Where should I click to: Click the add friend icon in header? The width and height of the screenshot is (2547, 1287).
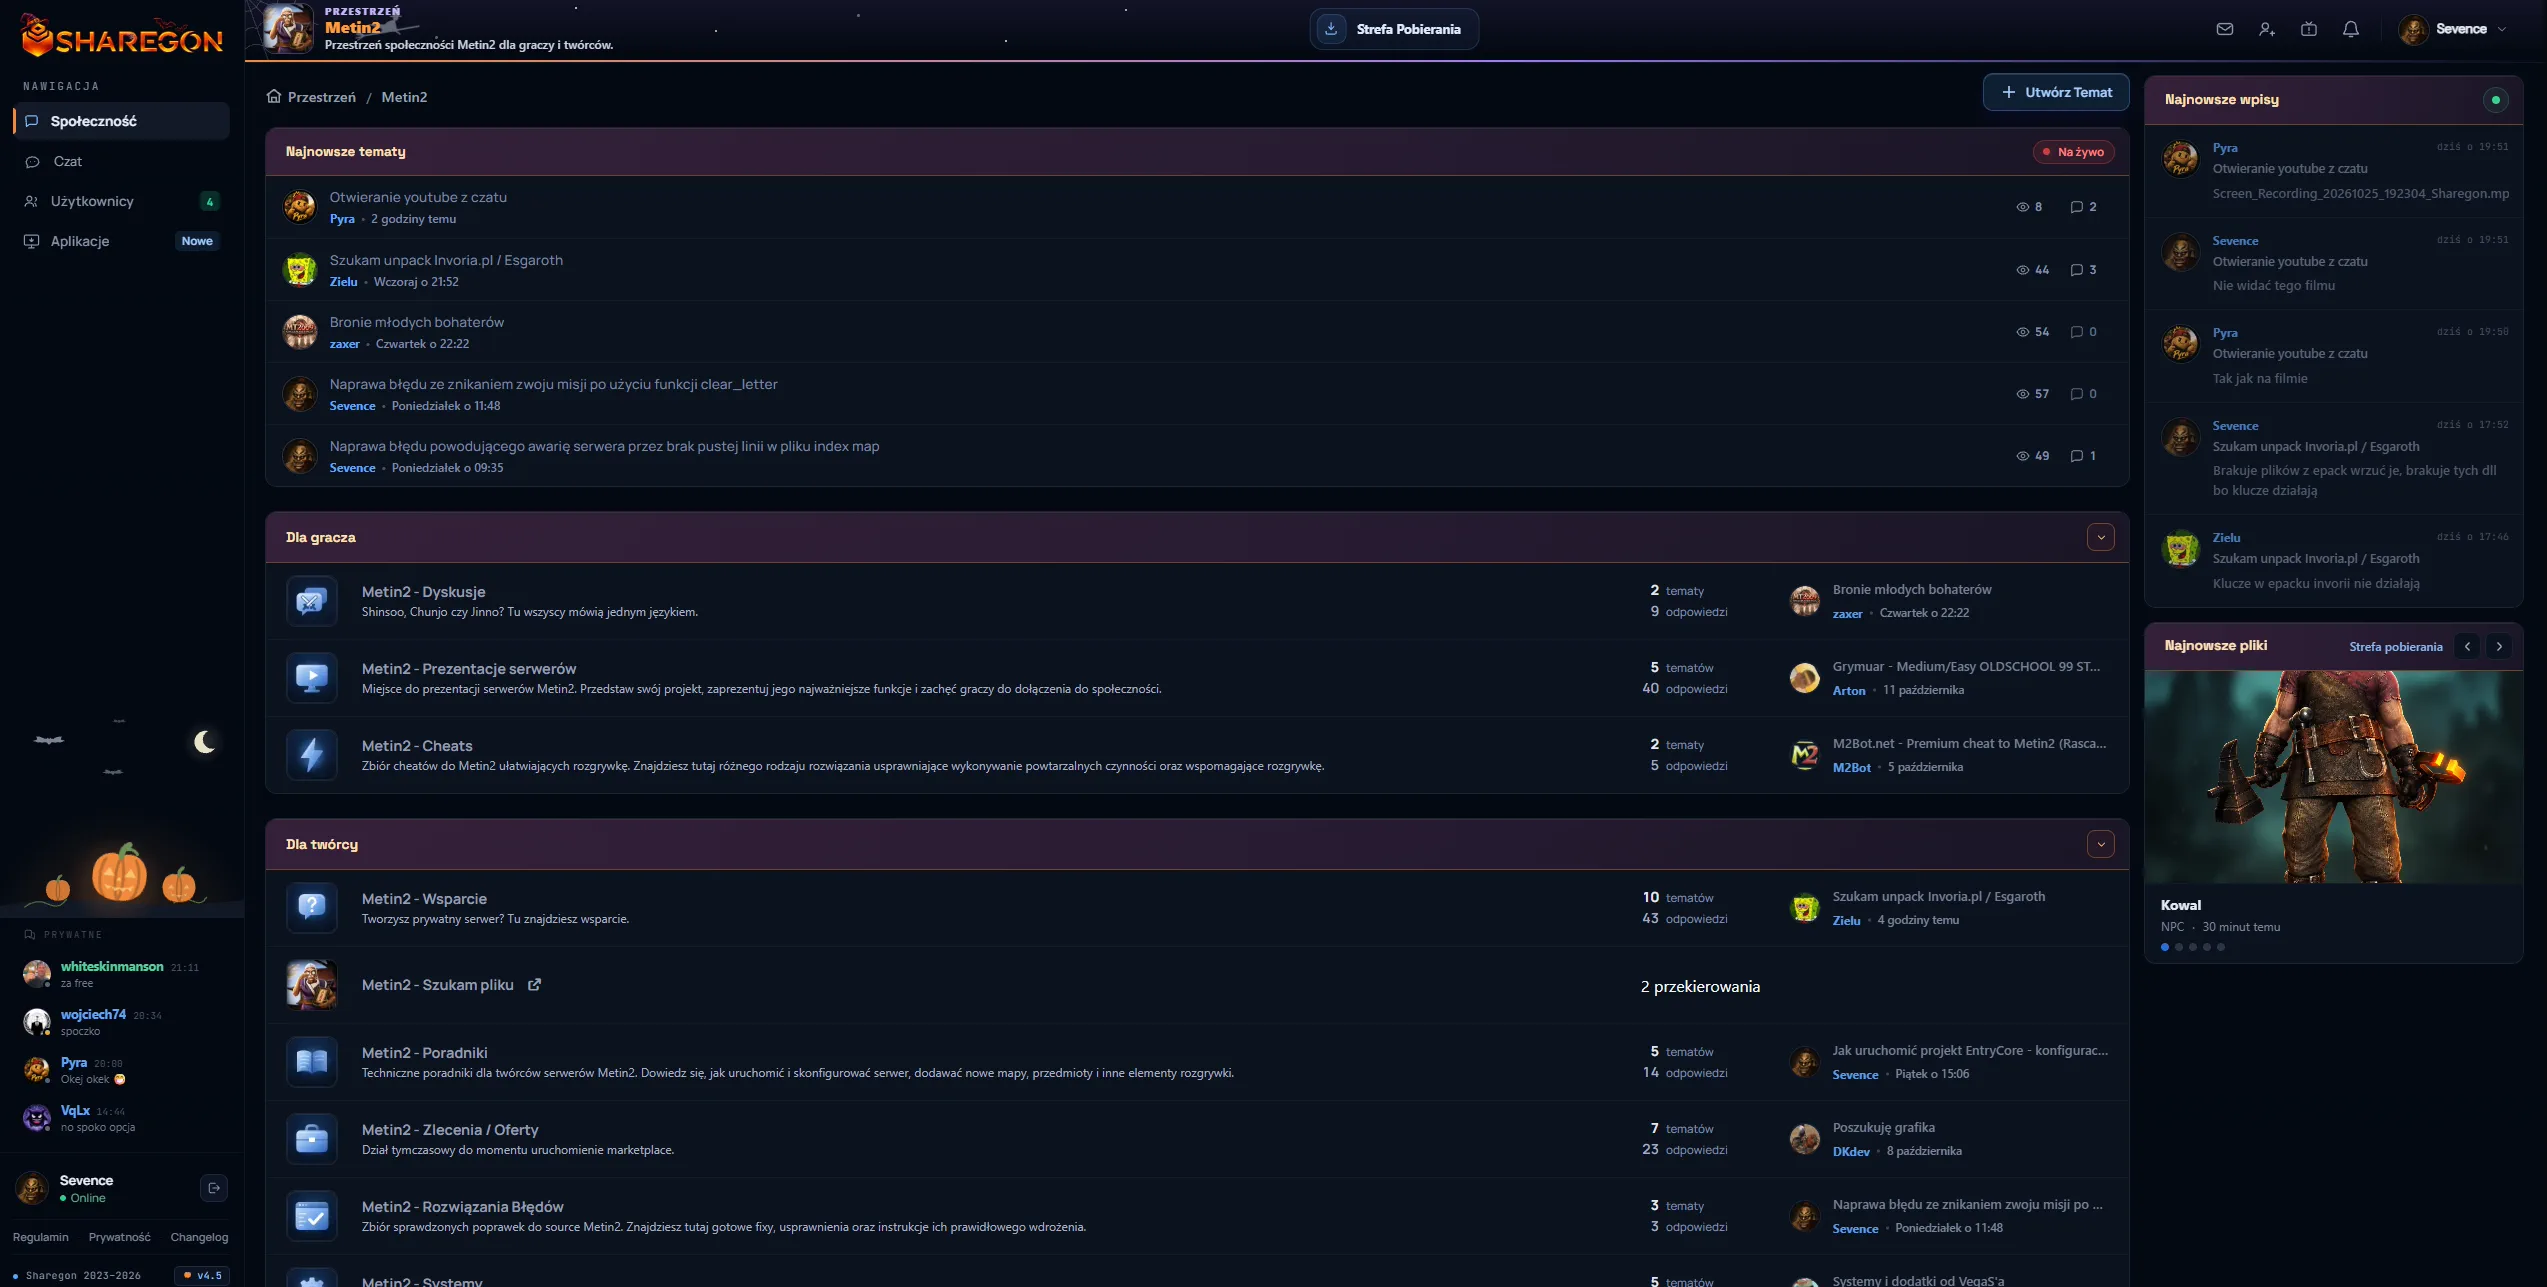2266,29
